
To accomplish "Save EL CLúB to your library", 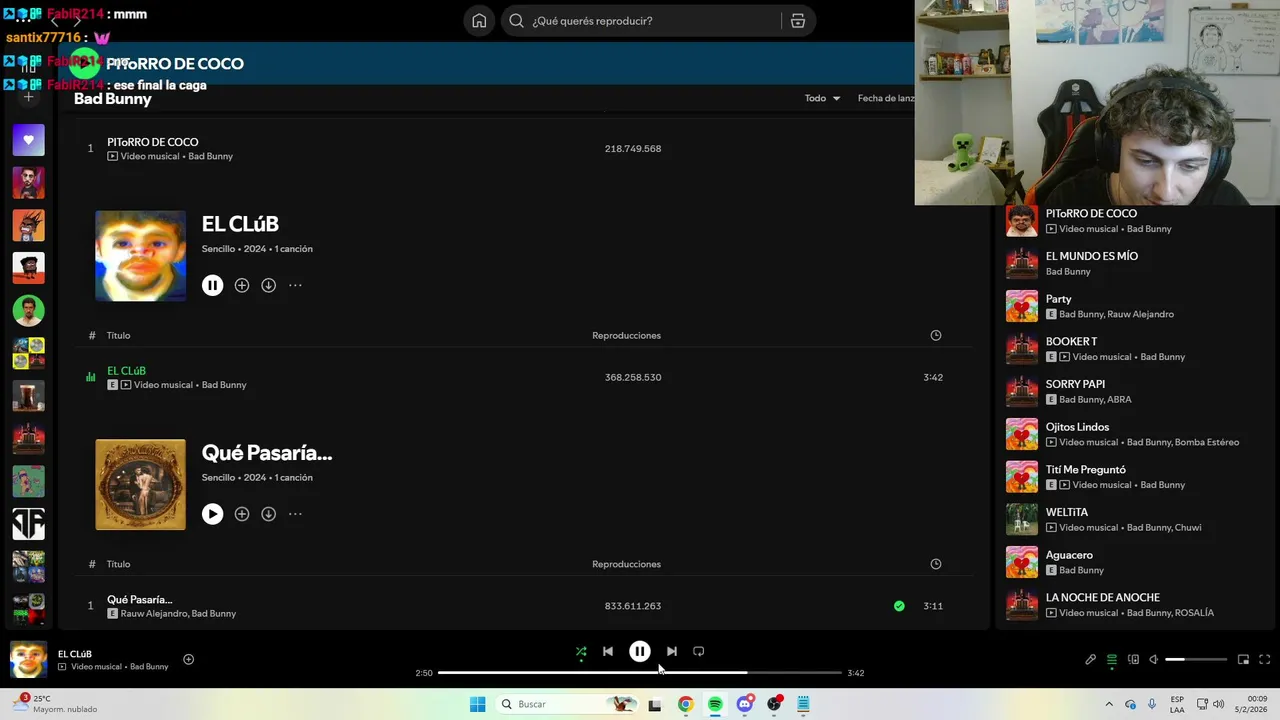I will point(242,285).
